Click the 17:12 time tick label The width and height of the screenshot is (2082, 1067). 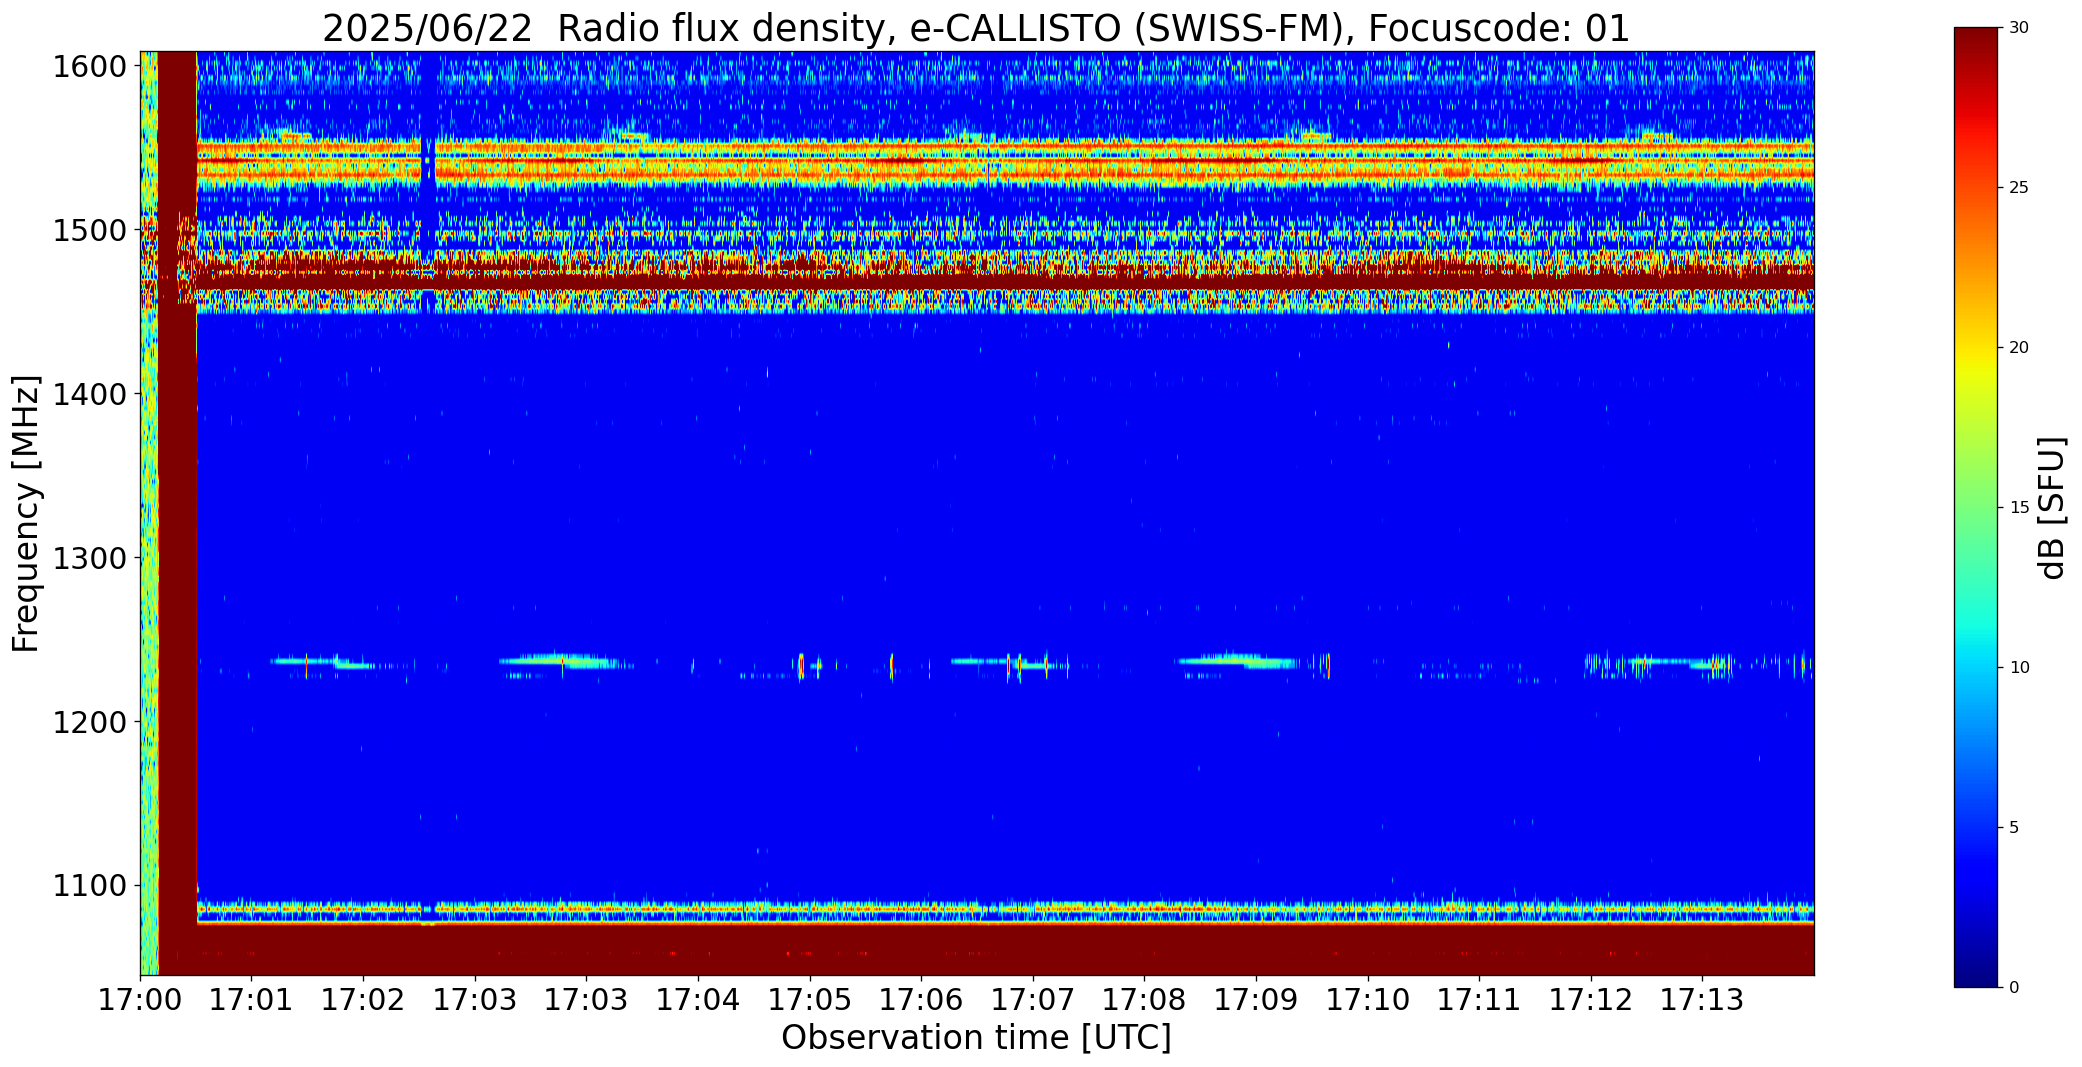(1591, 999)
